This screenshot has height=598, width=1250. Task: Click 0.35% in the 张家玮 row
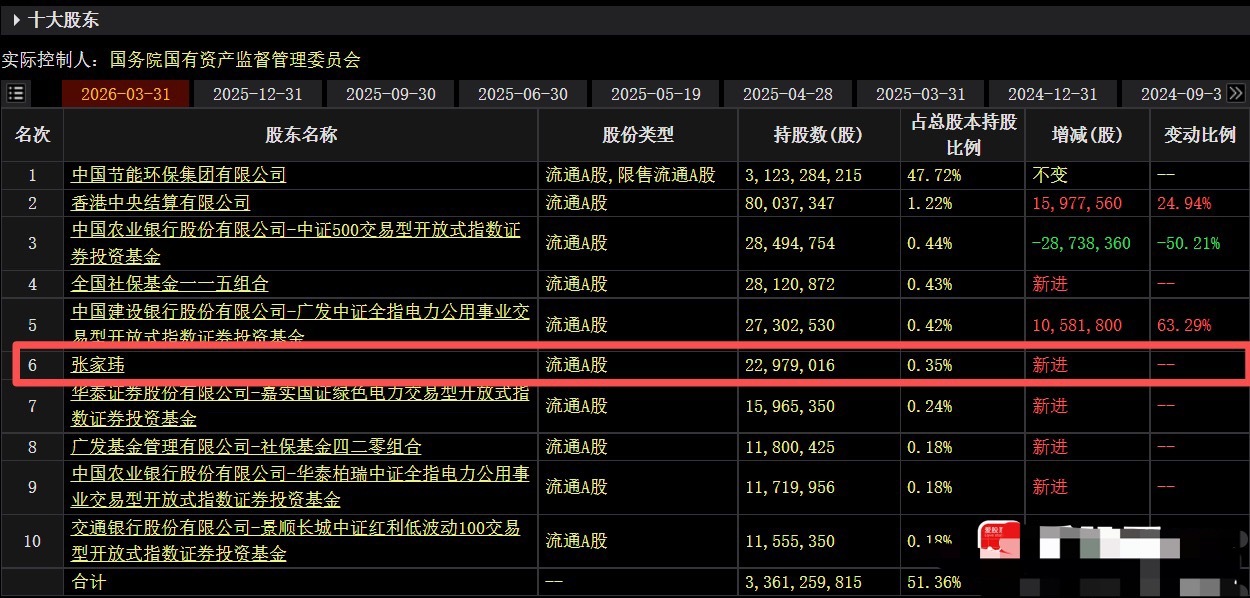pyautogui.click(x=930, y=365)
